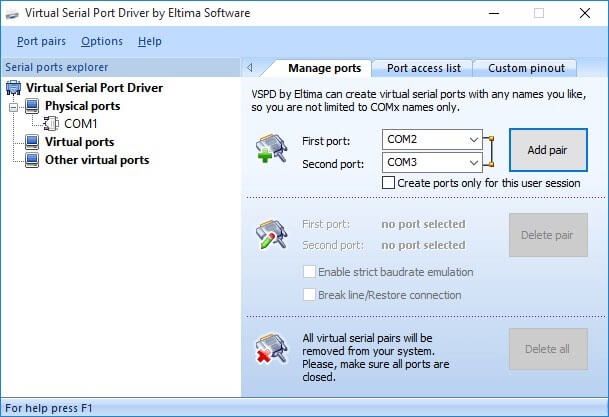Click the VSPD by Eltima description text
This screenshot has width=609, height=417.
click(418, 101)
